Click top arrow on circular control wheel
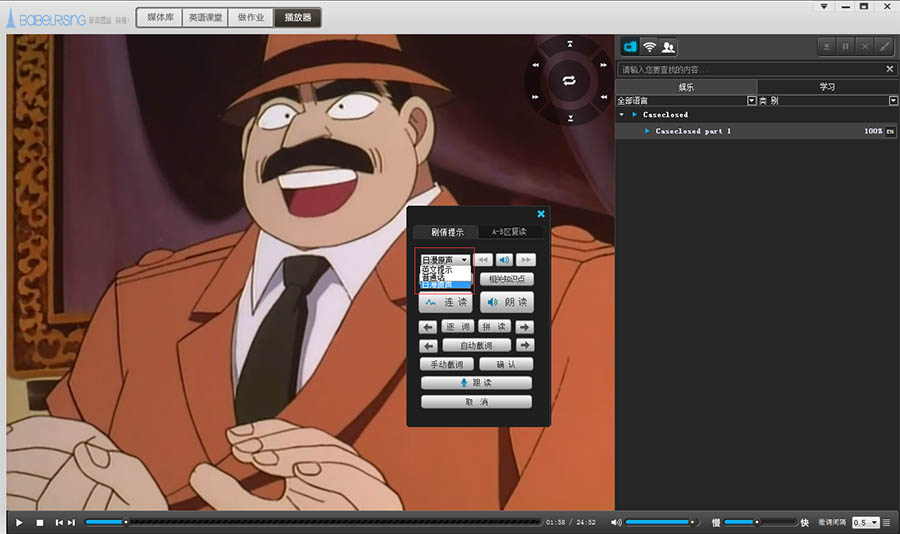 click(x=569, y=44)
